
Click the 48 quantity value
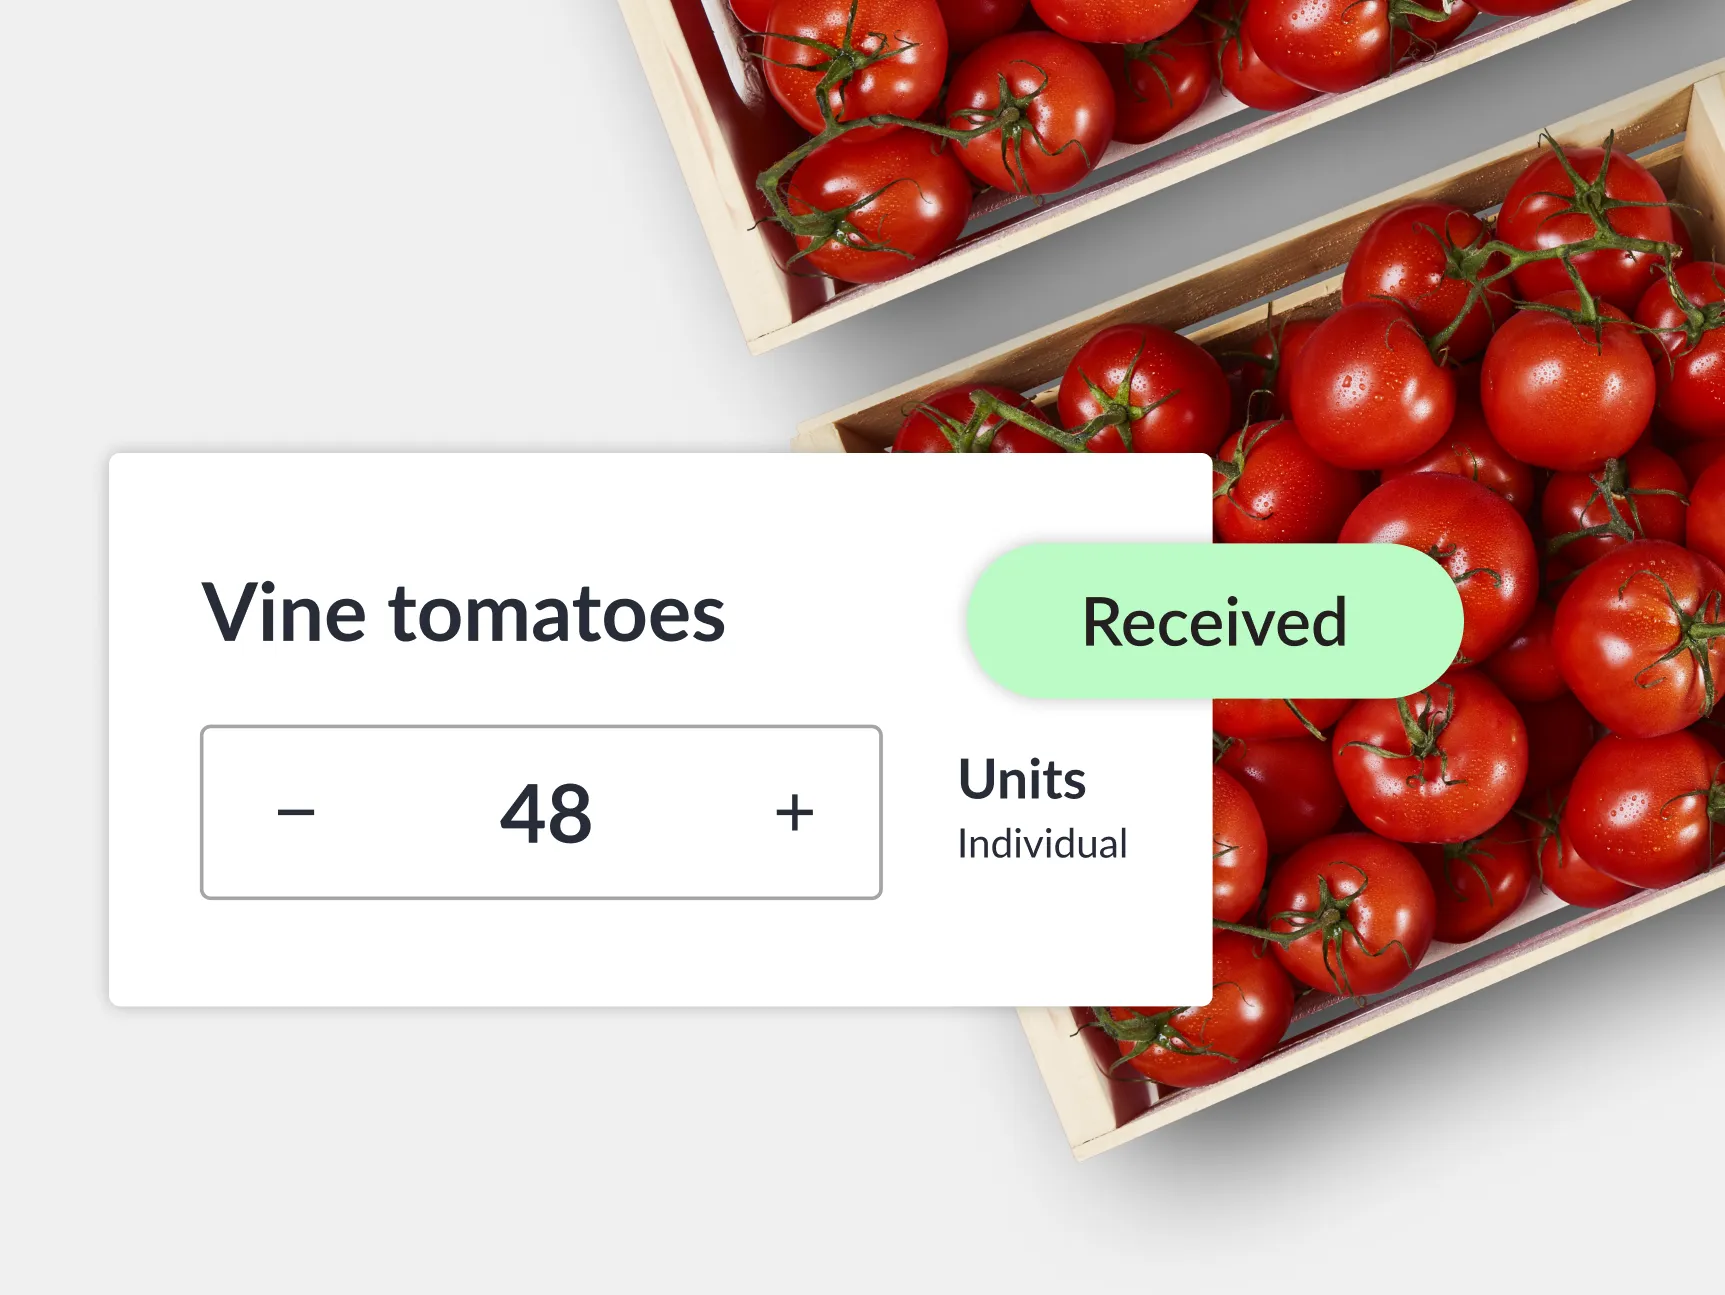coord(546,813)
